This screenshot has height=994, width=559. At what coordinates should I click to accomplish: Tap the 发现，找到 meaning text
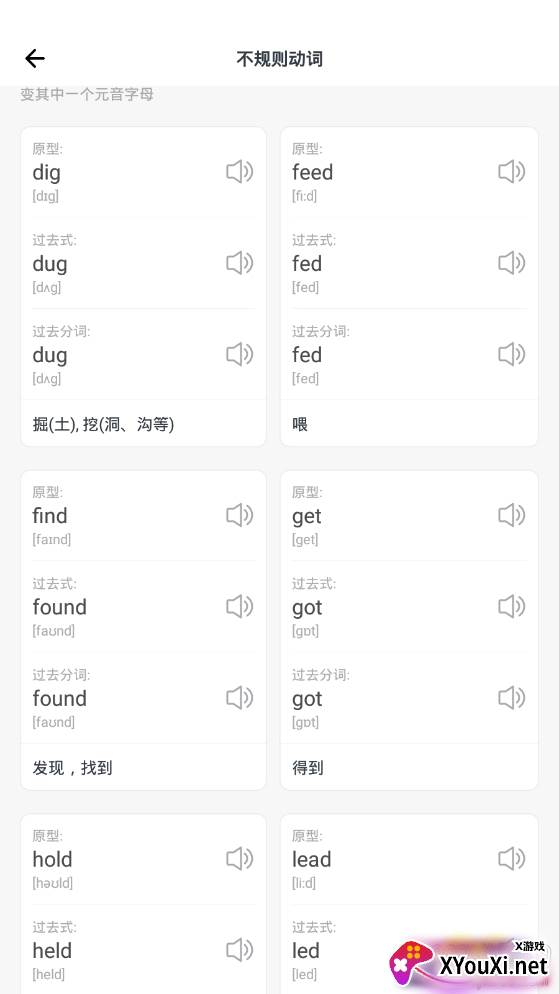tap(72, 768)
